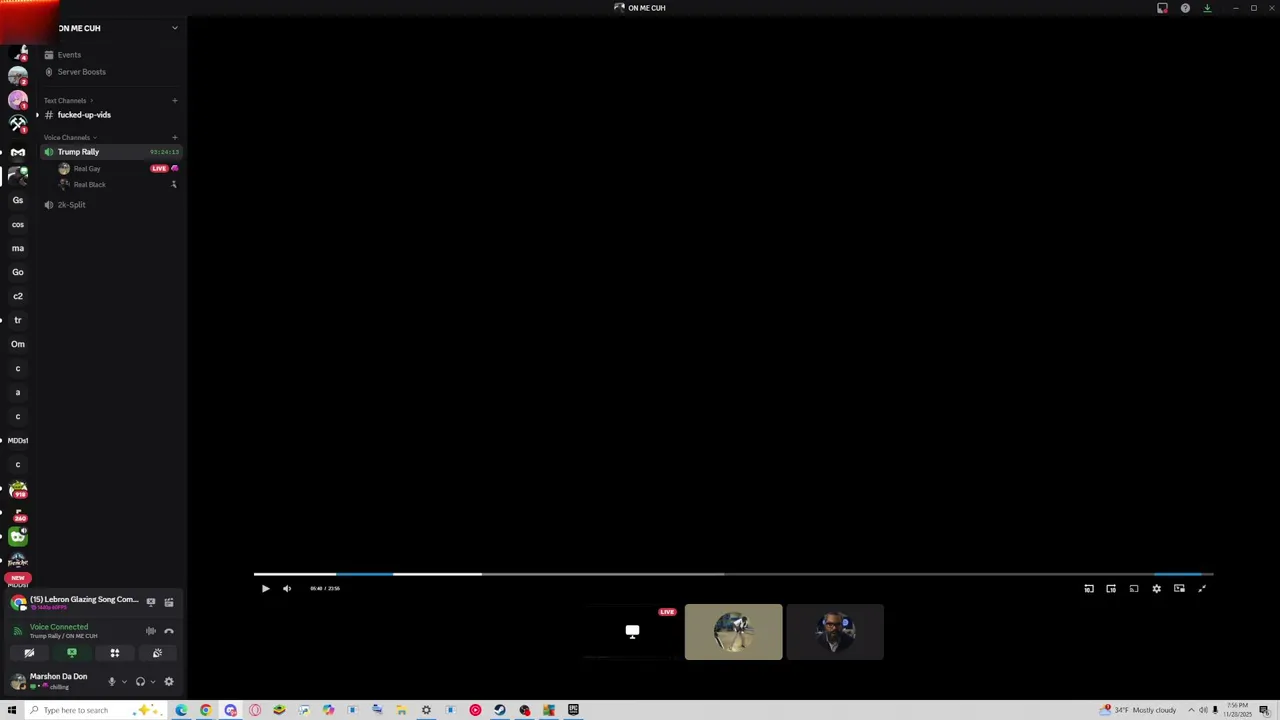Select the light avatar participant tile
The image size is (1280, 720).
[x=734, y=632]
